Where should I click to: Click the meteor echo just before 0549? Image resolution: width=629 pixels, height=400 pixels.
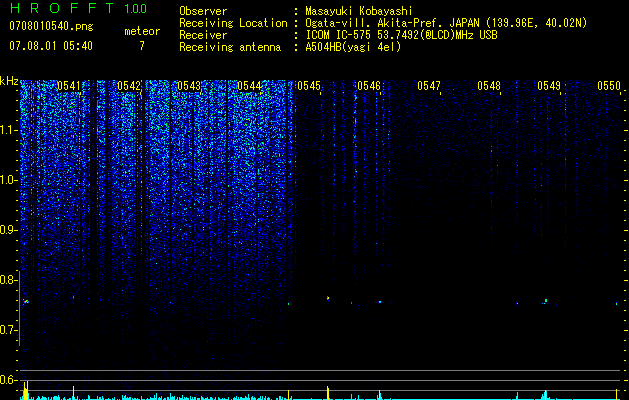tap(546, 301)
